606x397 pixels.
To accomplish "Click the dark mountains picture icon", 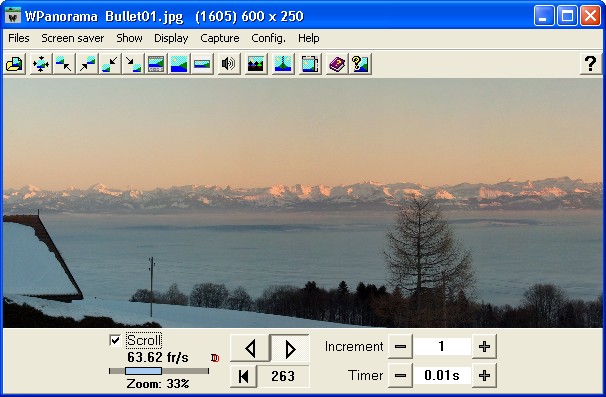I will 255,63.
